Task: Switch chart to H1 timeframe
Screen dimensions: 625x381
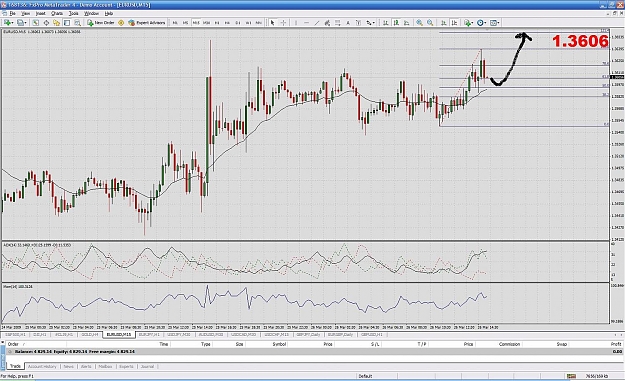Action: pyautogui.click(x=217, y=23)
